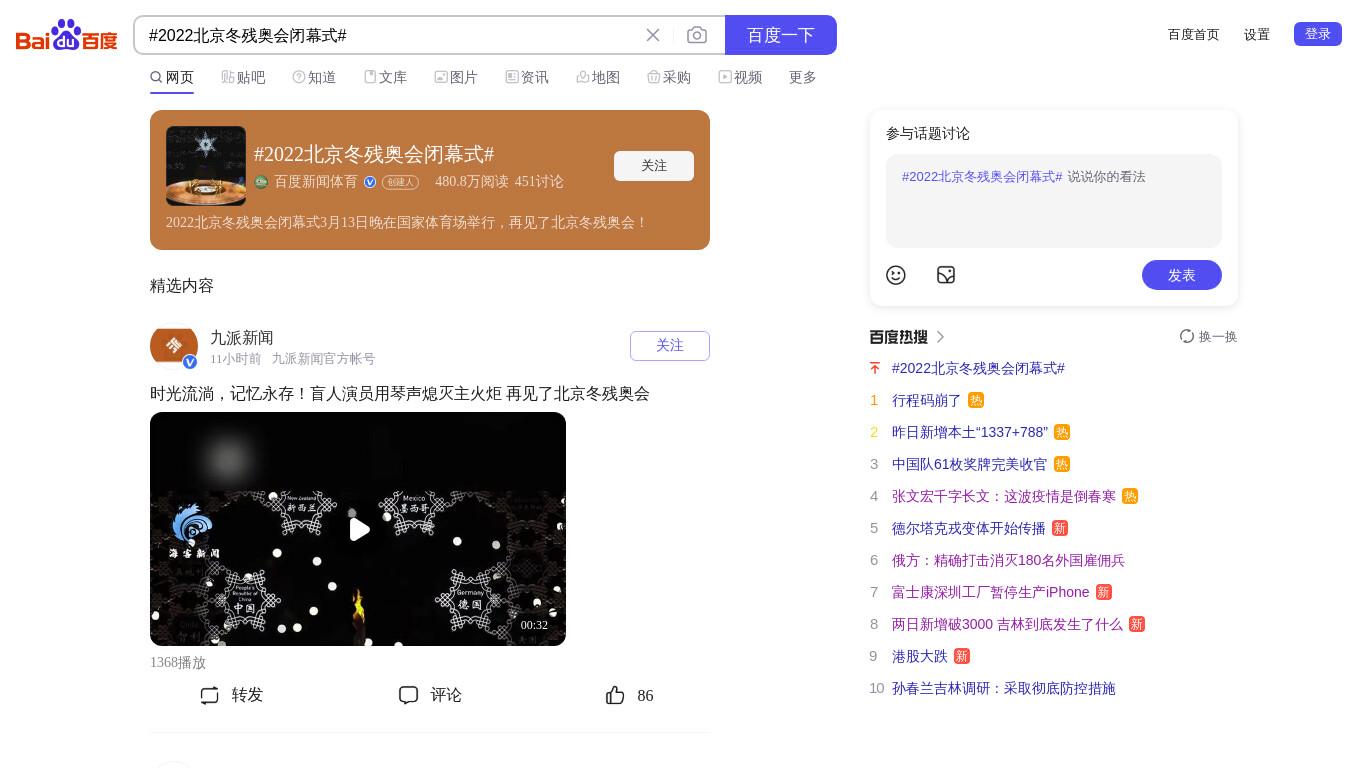Open hot search 俄方：精确打击消灭180名外国雇佣兵
Viewport: 1366px width, 768px height.
coord(1008,560)
